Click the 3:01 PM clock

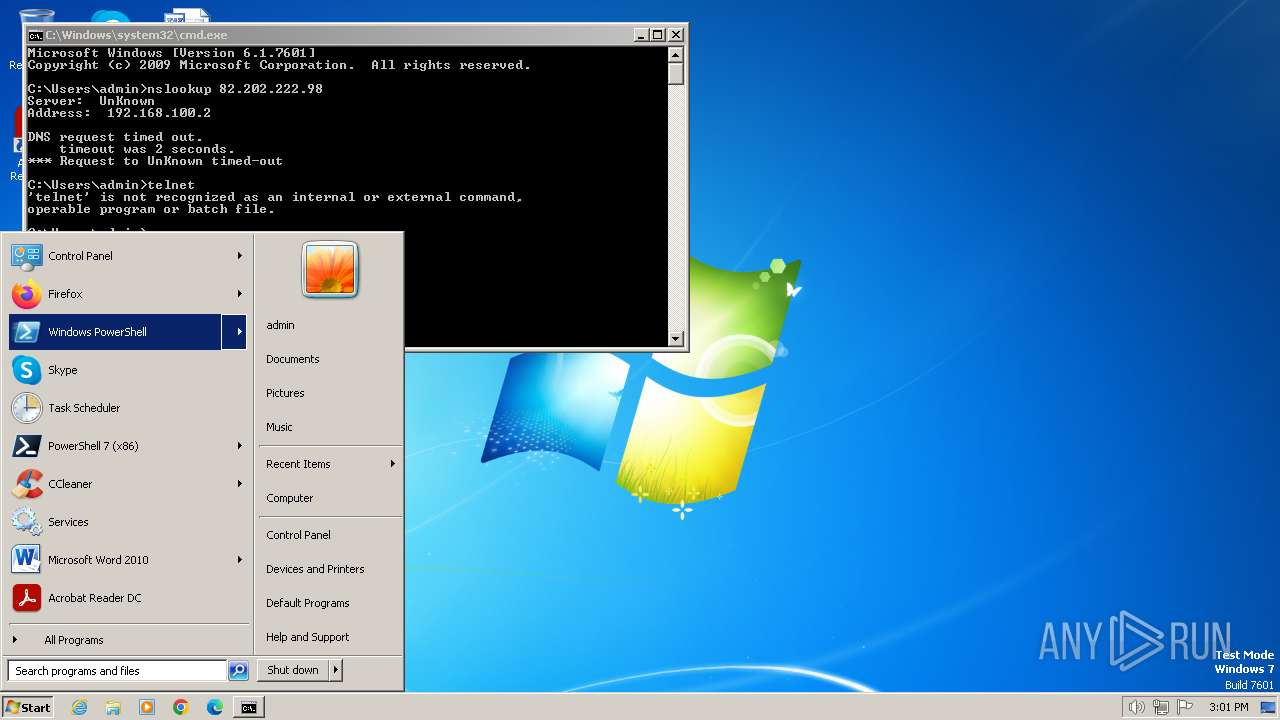pos(1228,707)
